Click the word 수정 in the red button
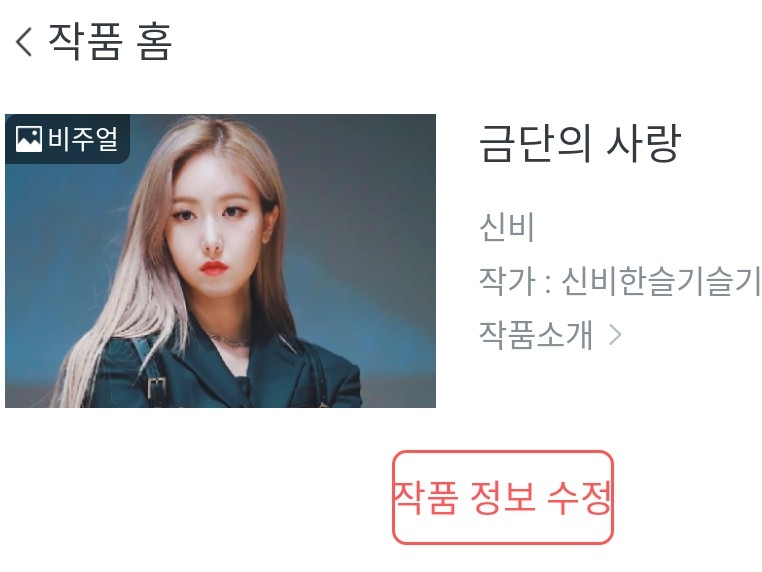The width and height of the screenshot is (762, 572). (579, 497)
